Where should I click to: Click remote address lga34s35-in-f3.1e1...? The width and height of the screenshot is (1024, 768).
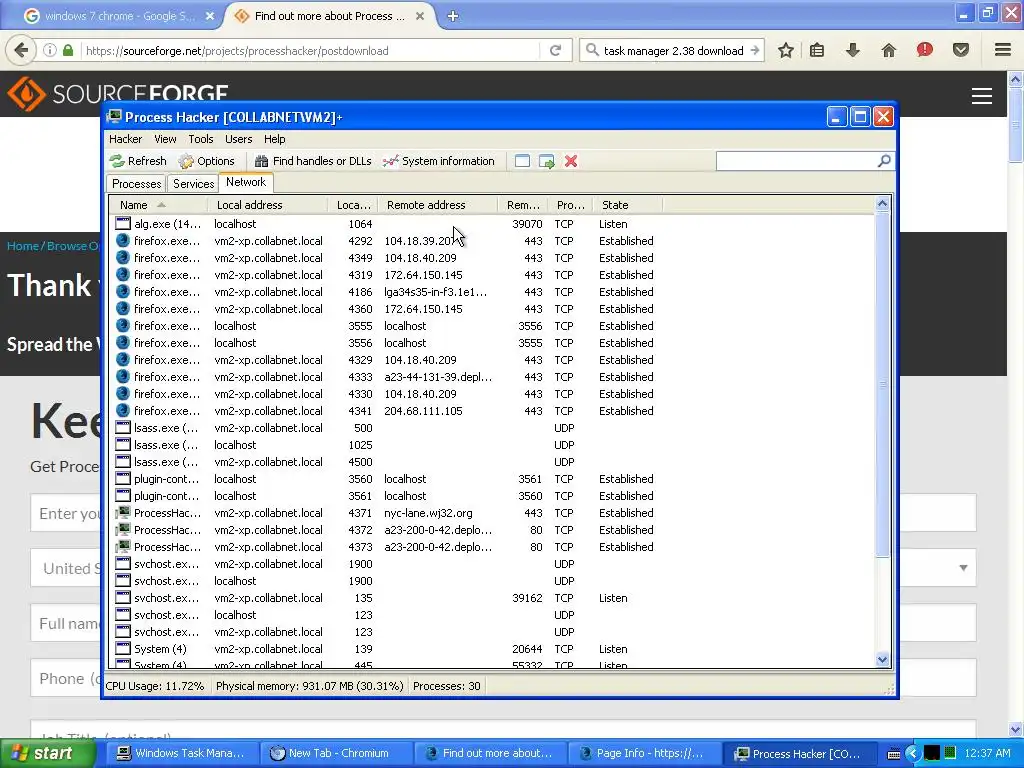coord(436,292)
